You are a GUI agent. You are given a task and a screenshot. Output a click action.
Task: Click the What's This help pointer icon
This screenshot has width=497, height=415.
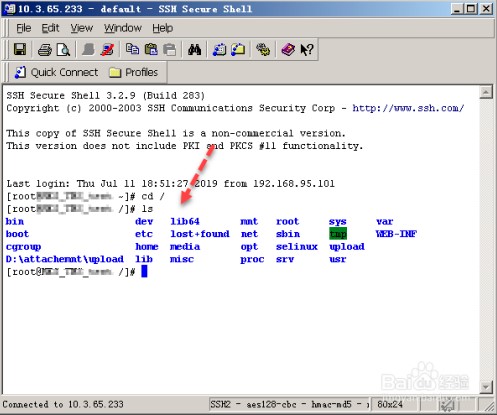307,50
